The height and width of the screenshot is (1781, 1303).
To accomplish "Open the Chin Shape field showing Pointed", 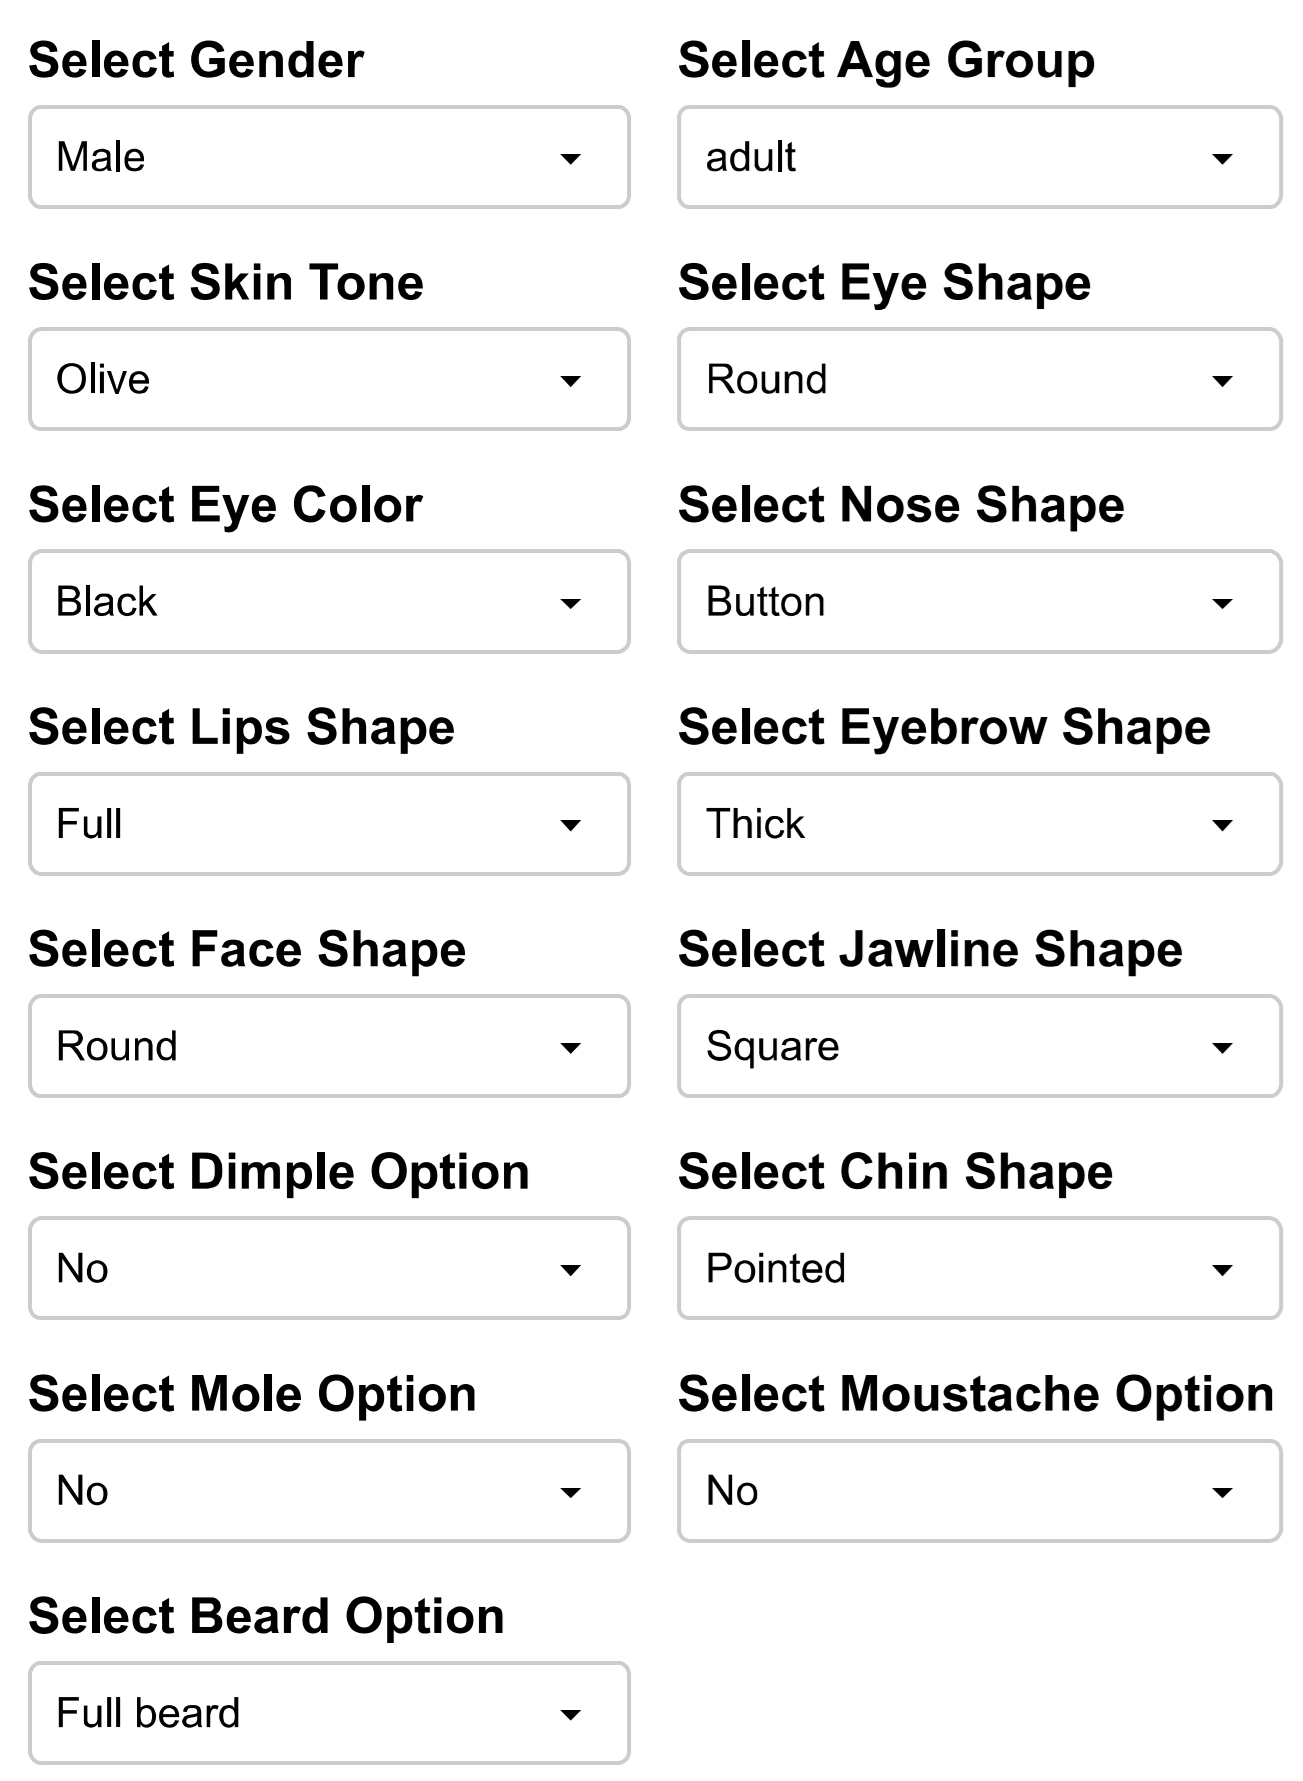I will click(x=979, y=1268).
